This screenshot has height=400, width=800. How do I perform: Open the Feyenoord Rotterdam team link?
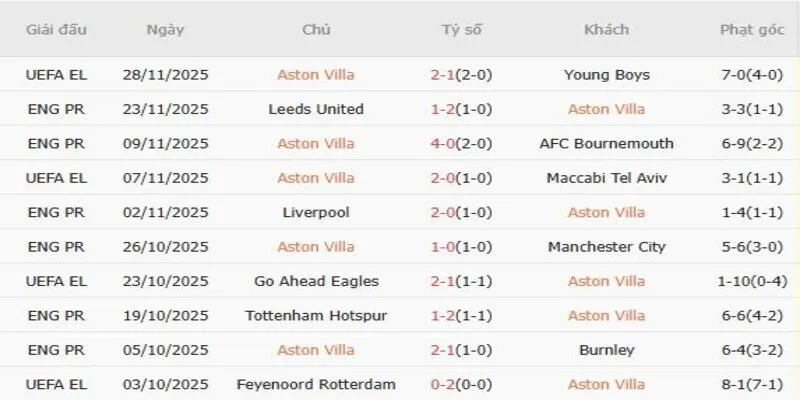pos(316,385)
